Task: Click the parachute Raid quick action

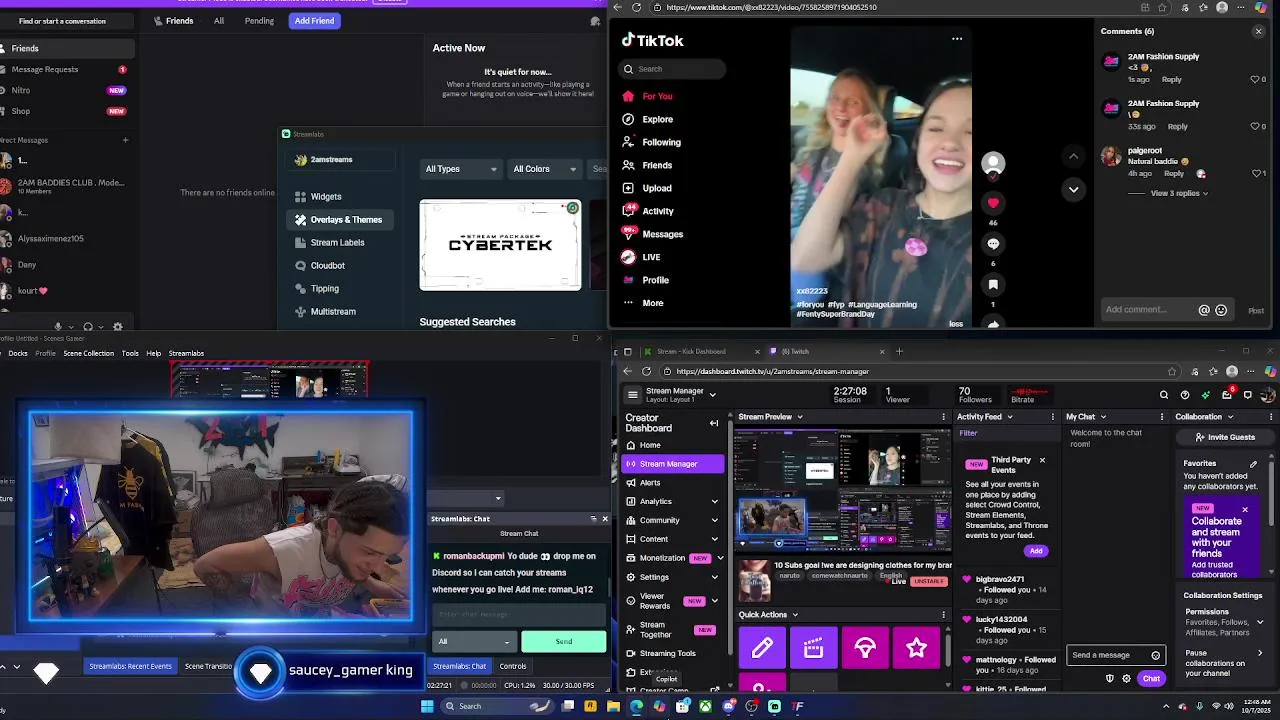Action: (x=865, y=649)
